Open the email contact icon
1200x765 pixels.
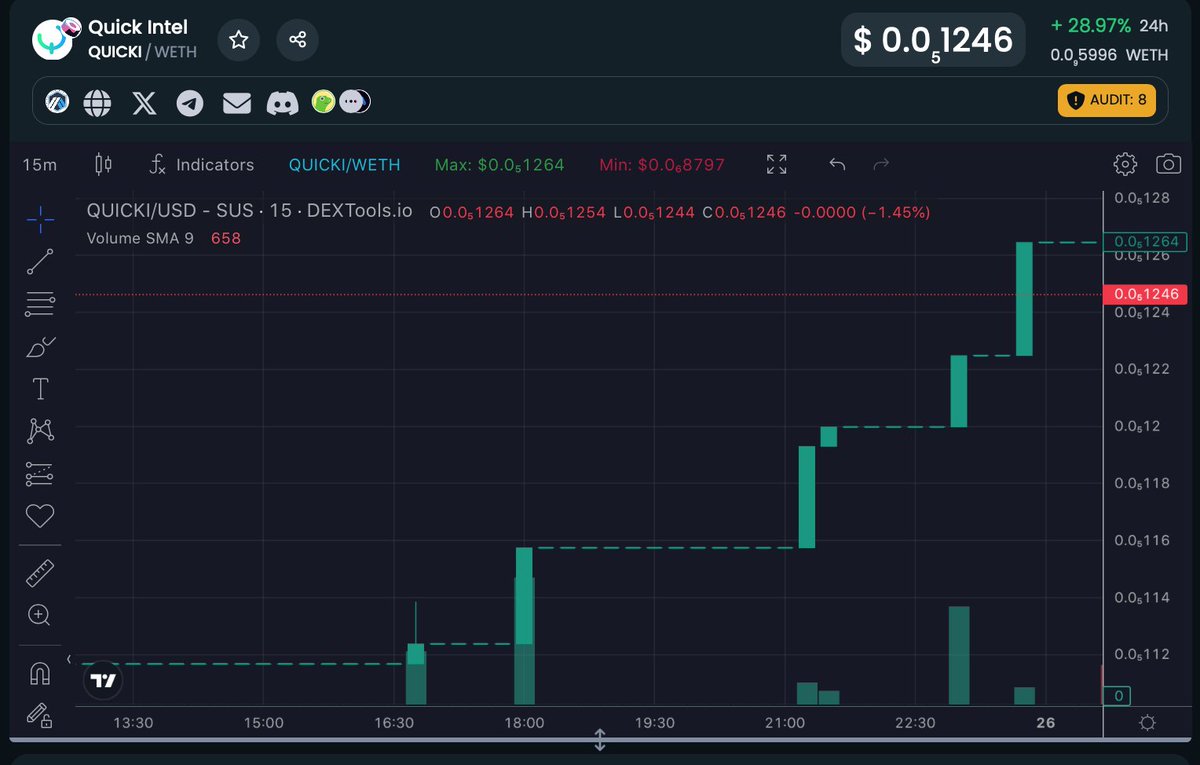236,102
